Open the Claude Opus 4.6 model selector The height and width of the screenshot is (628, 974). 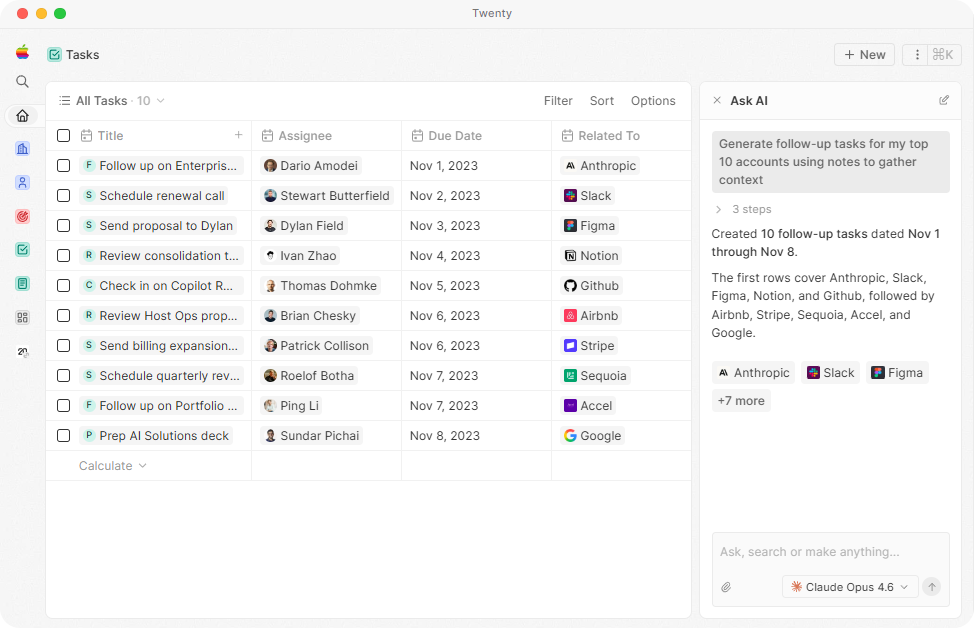click(850, 587)
